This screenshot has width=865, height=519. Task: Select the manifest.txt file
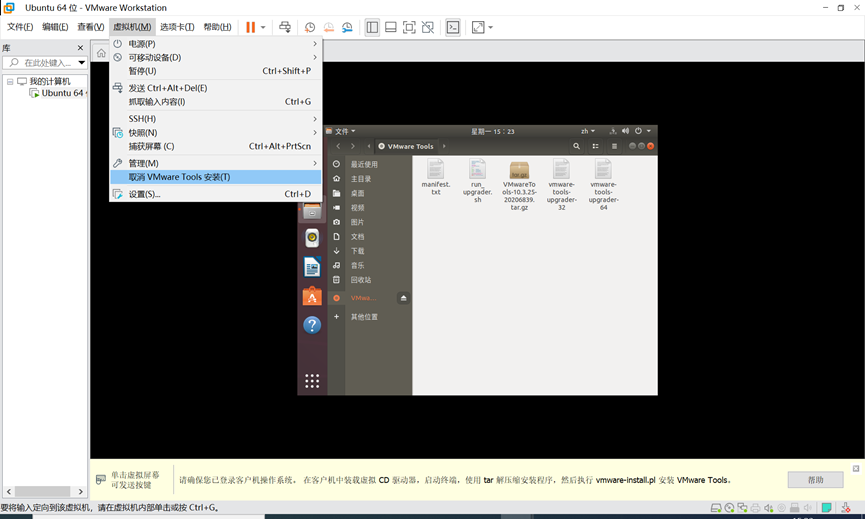pos(436,178)
